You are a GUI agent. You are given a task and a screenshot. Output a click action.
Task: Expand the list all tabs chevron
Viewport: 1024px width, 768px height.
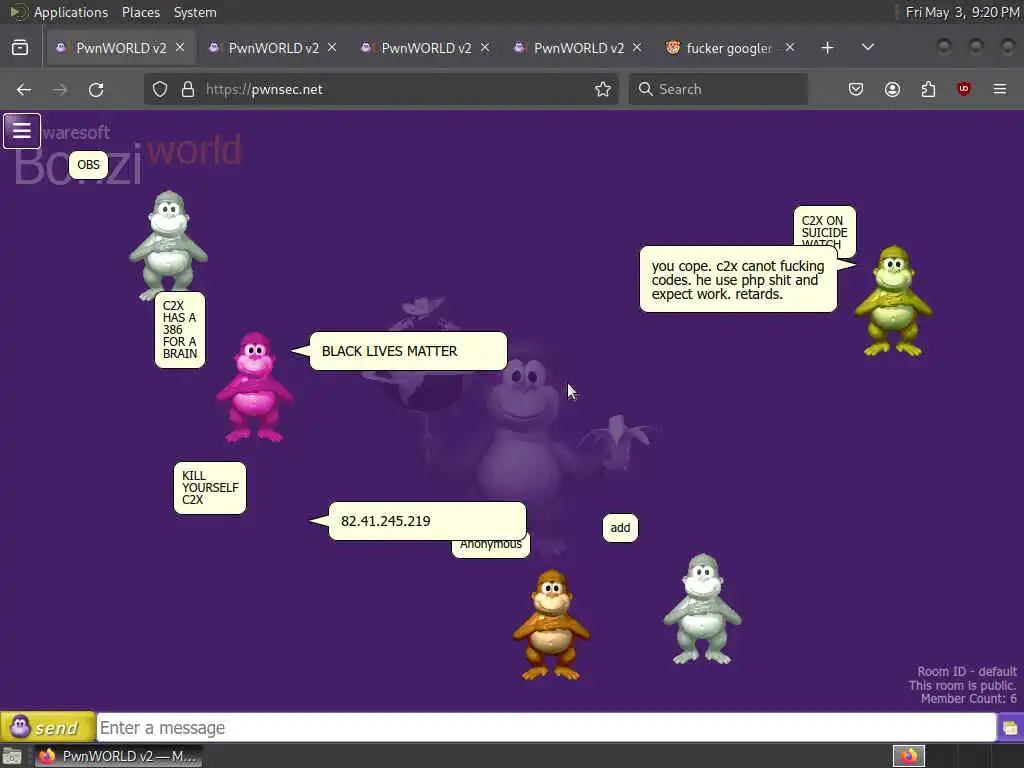868,48
